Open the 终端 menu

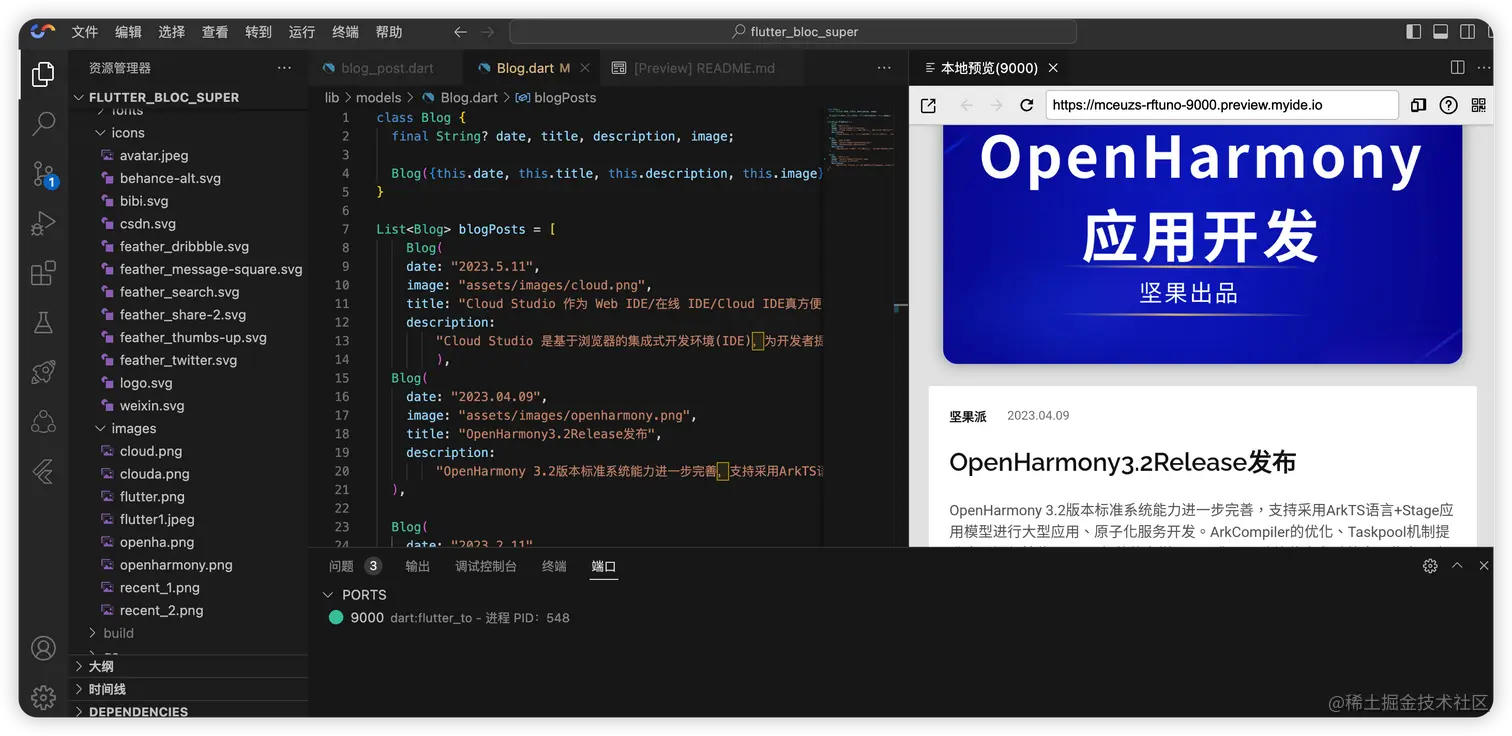tap(345, 32)
